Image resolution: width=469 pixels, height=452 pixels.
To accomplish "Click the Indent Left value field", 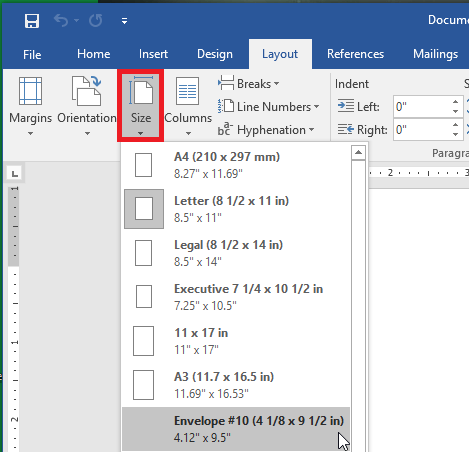I will coord(422,107).
